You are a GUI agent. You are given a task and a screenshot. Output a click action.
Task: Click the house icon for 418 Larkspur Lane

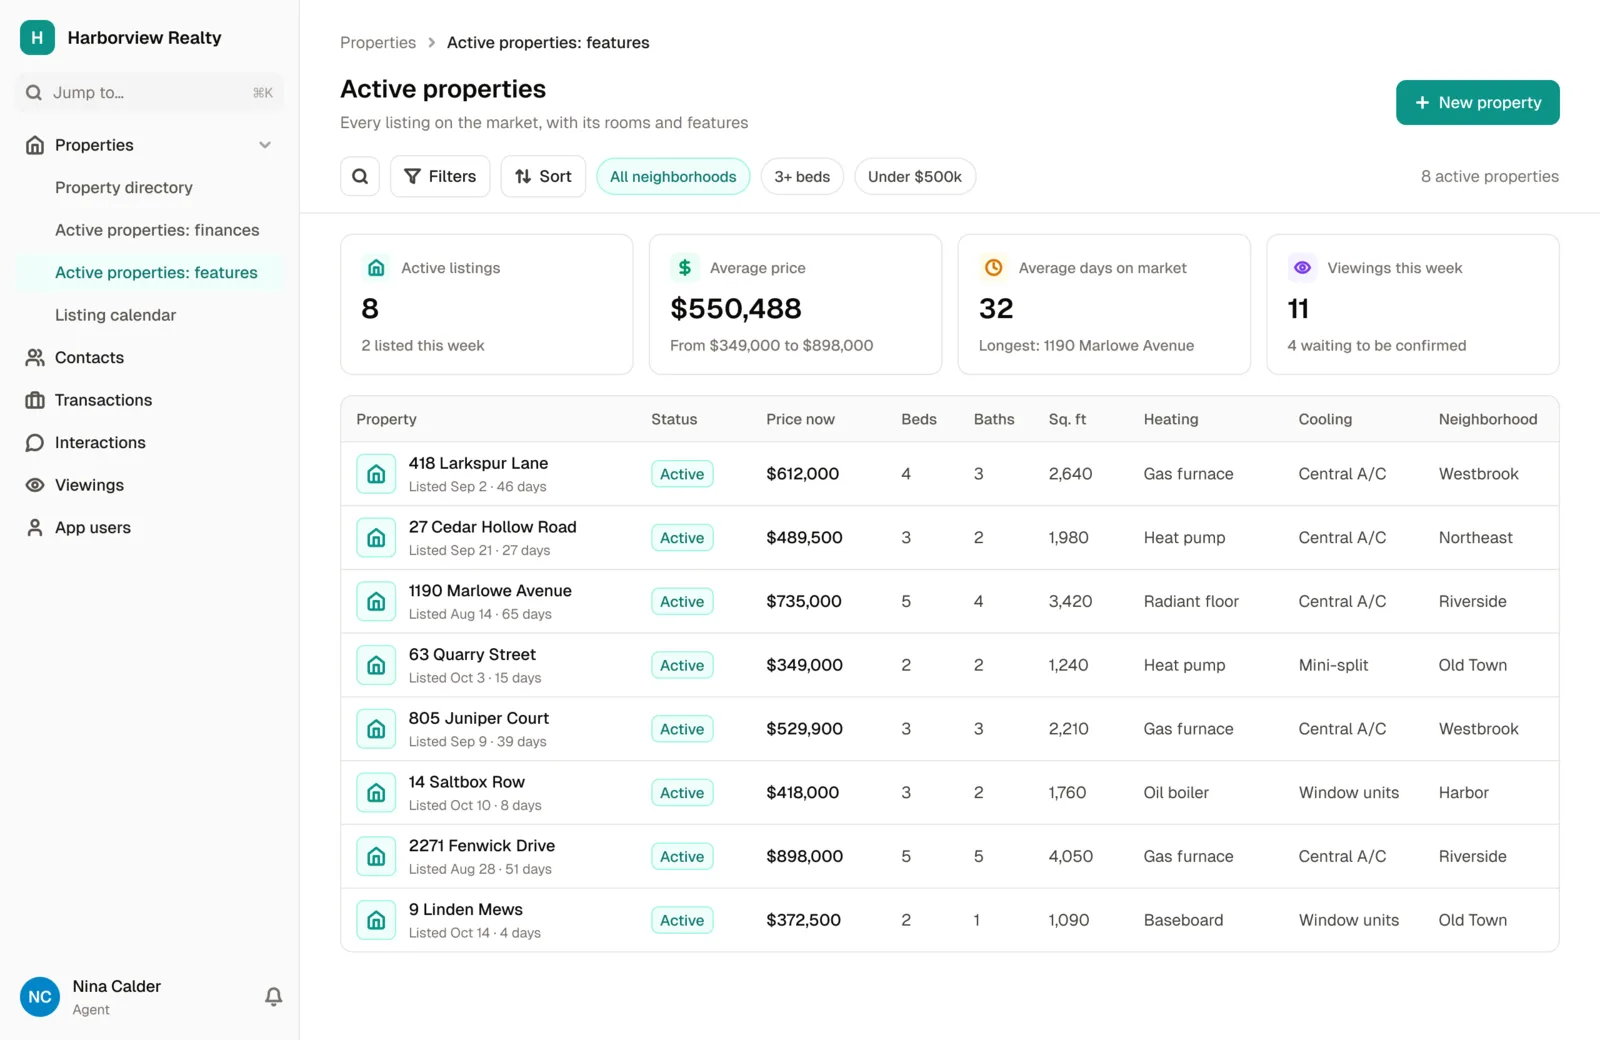(376, 474)
